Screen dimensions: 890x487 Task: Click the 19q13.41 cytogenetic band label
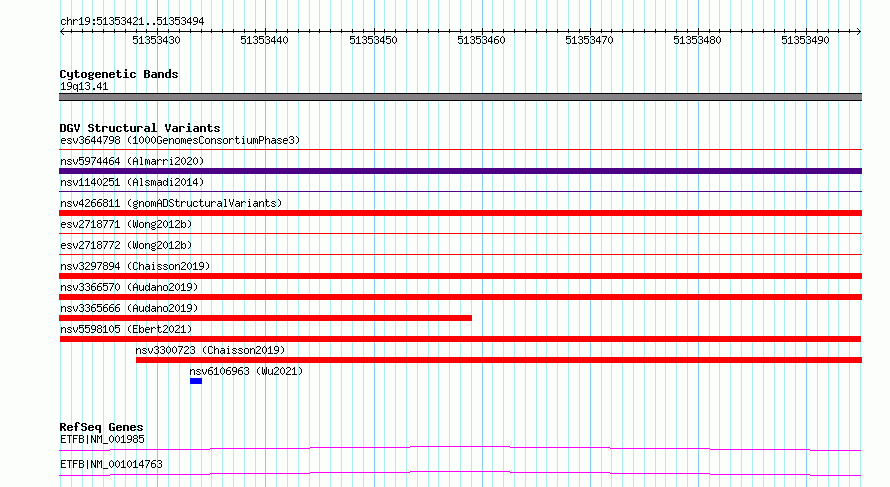[84, 86]
